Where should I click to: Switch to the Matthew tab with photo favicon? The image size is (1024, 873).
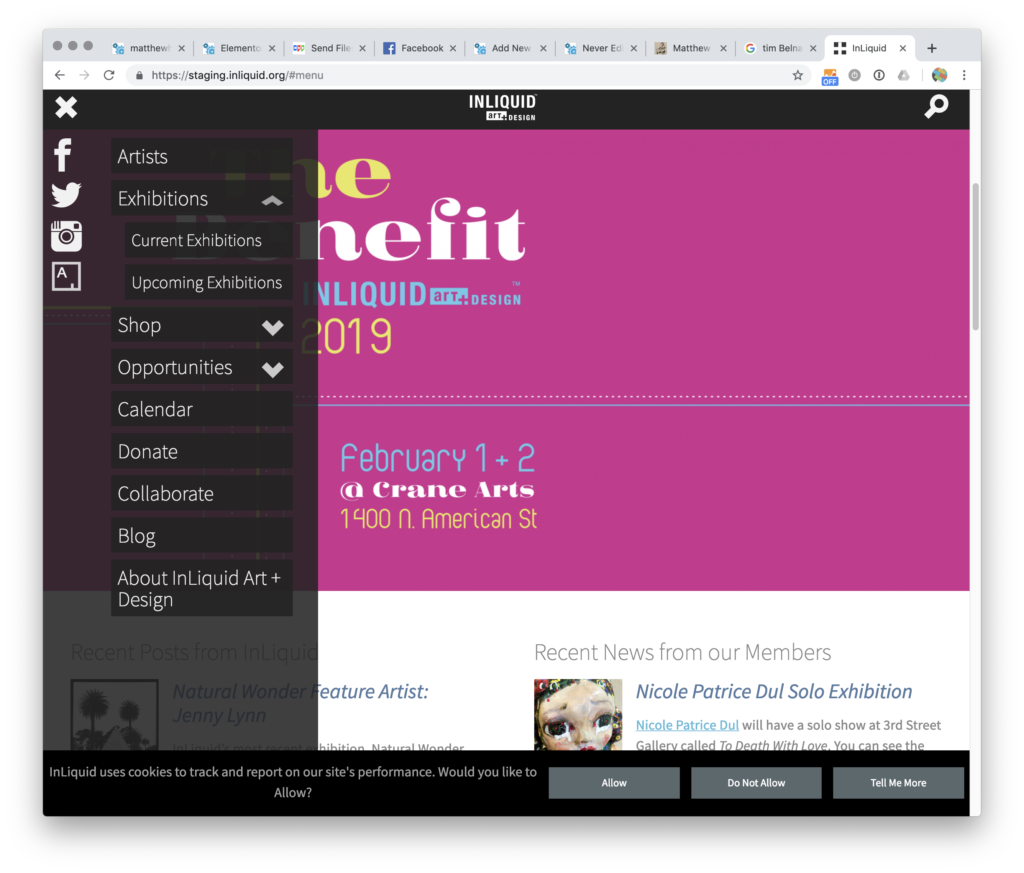click(x=690, y=48)
